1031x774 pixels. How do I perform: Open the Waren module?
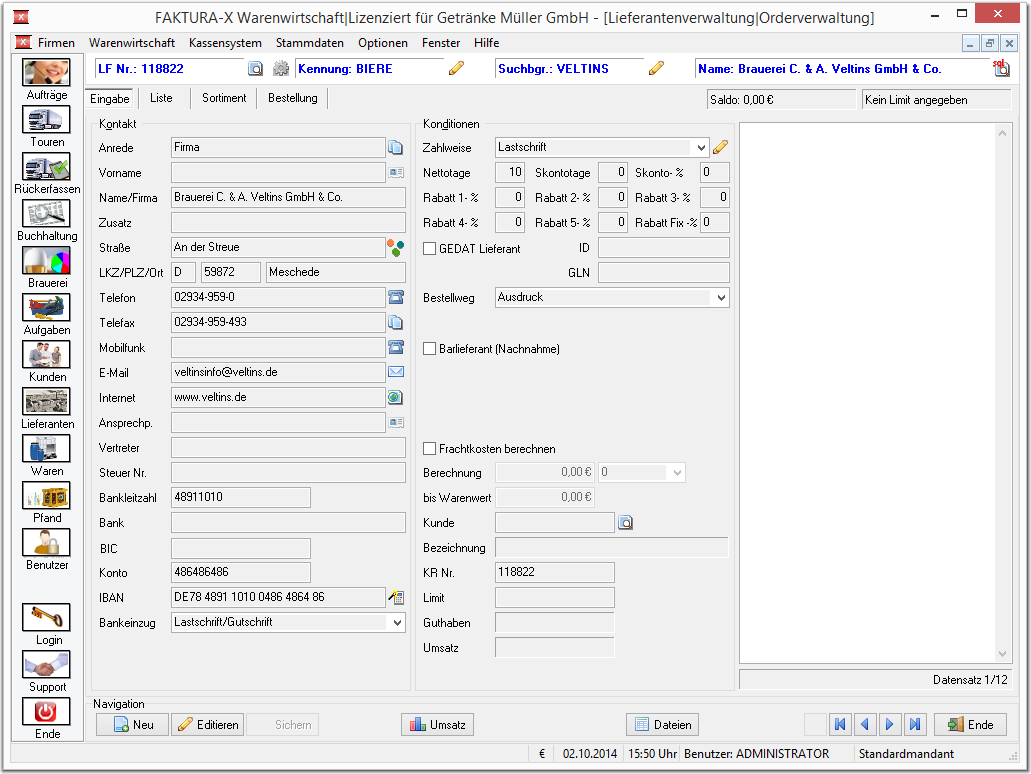46,448
